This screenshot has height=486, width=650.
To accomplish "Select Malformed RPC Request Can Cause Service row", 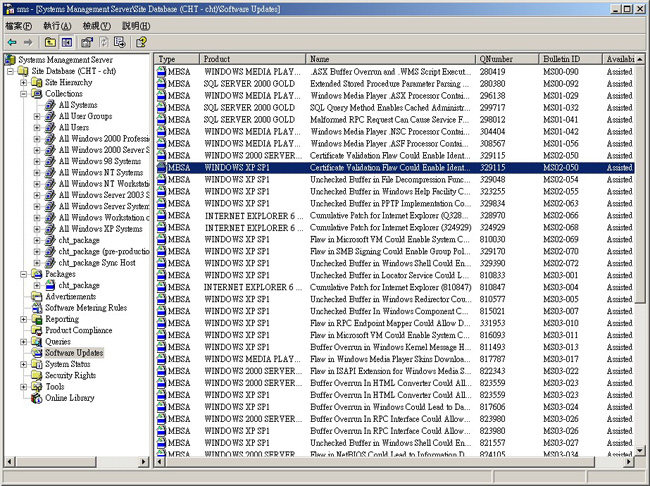I will tap(395, 119).
